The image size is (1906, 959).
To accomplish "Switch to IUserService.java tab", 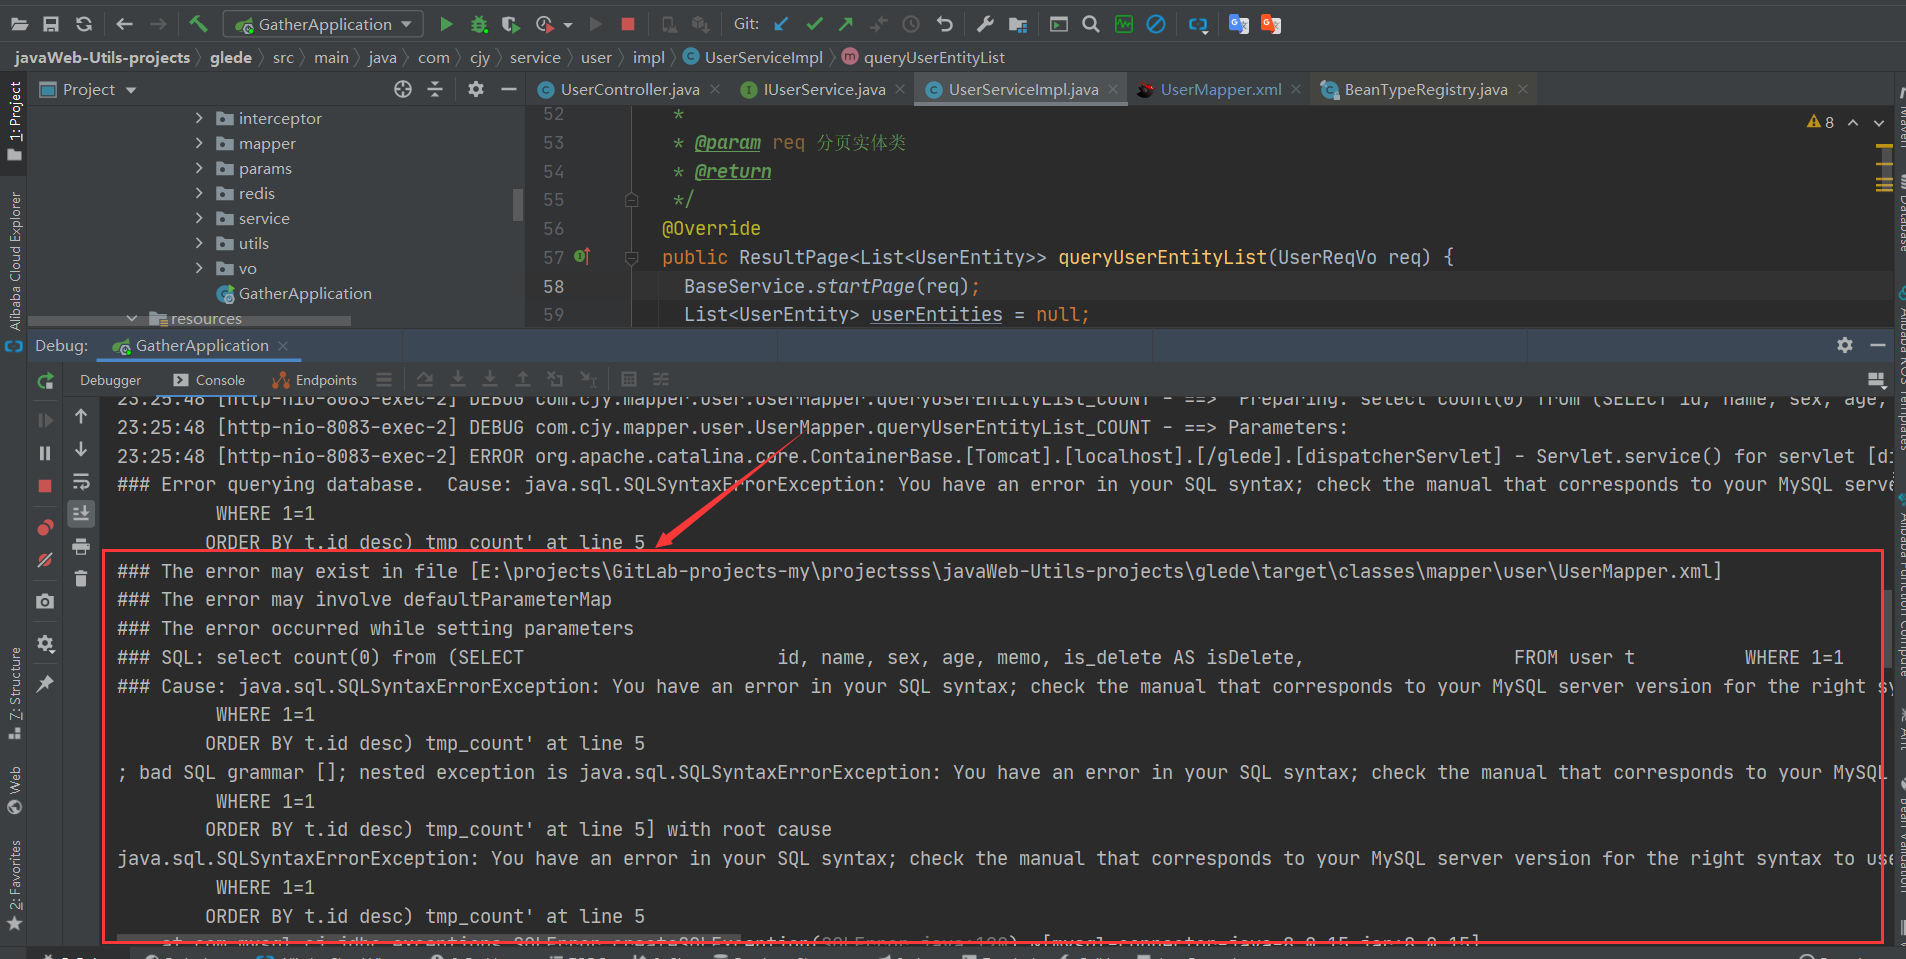I will coord(824,90).
